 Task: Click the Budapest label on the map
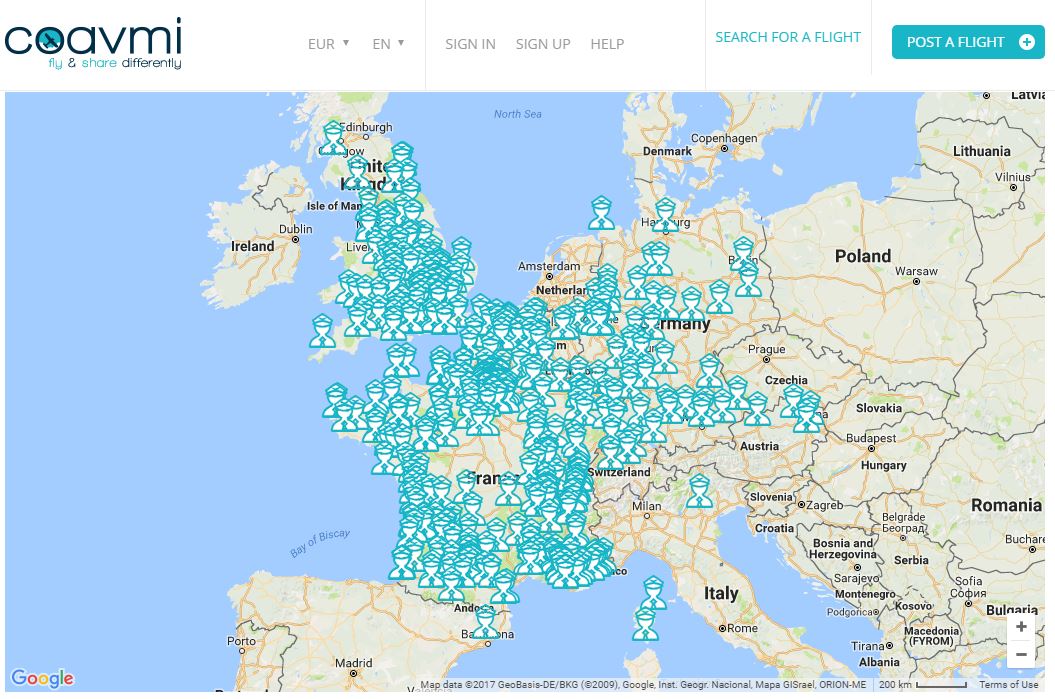pos(871,438)
